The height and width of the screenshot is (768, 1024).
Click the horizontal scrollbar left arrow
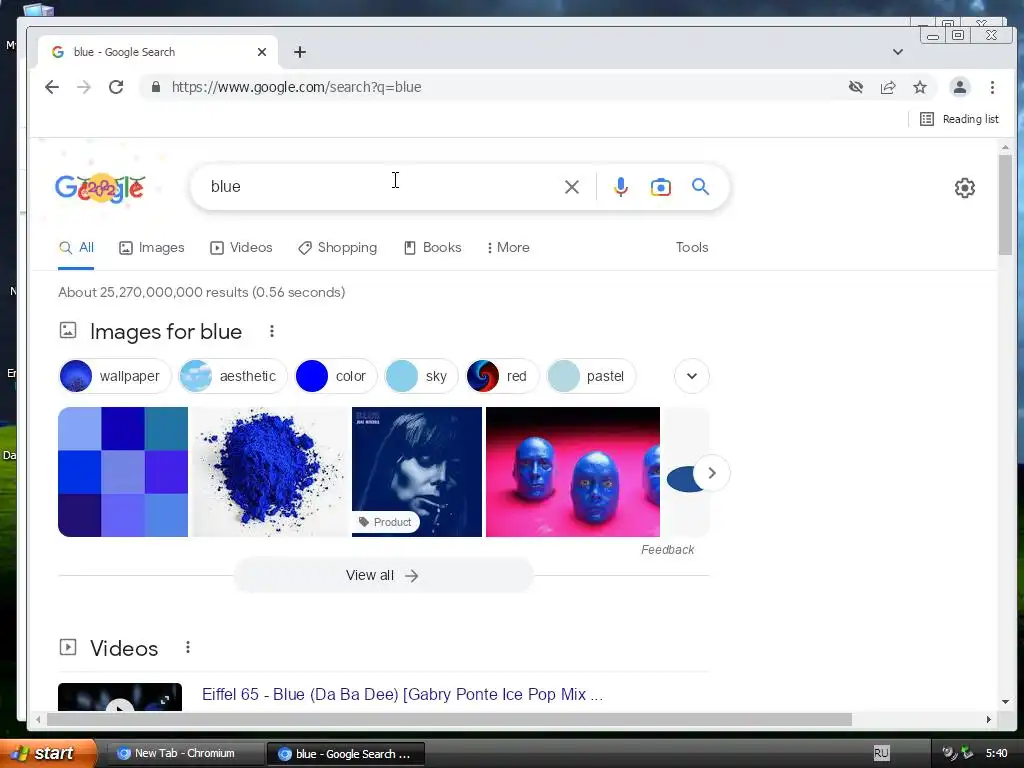(x=39, y=719)
